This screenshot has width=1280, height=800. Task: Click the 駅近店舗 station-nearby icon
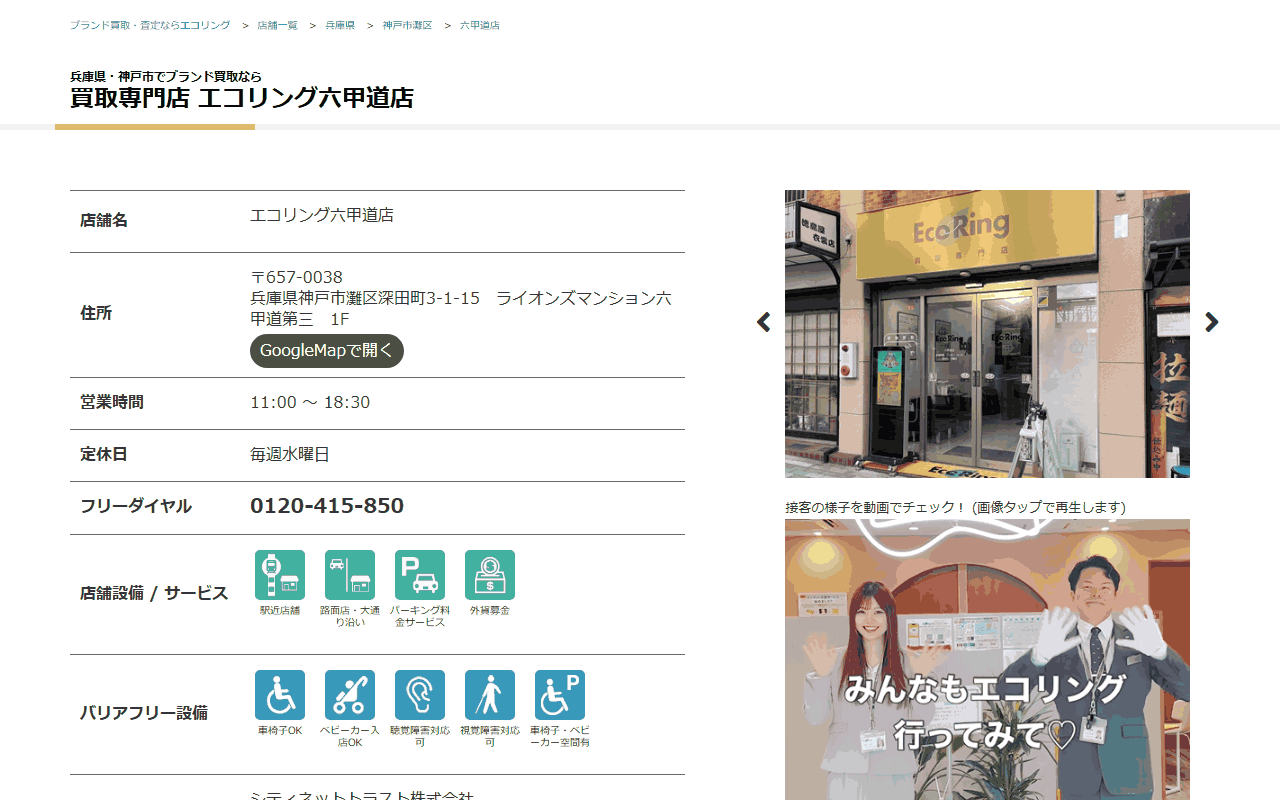[x=280, y=575]
